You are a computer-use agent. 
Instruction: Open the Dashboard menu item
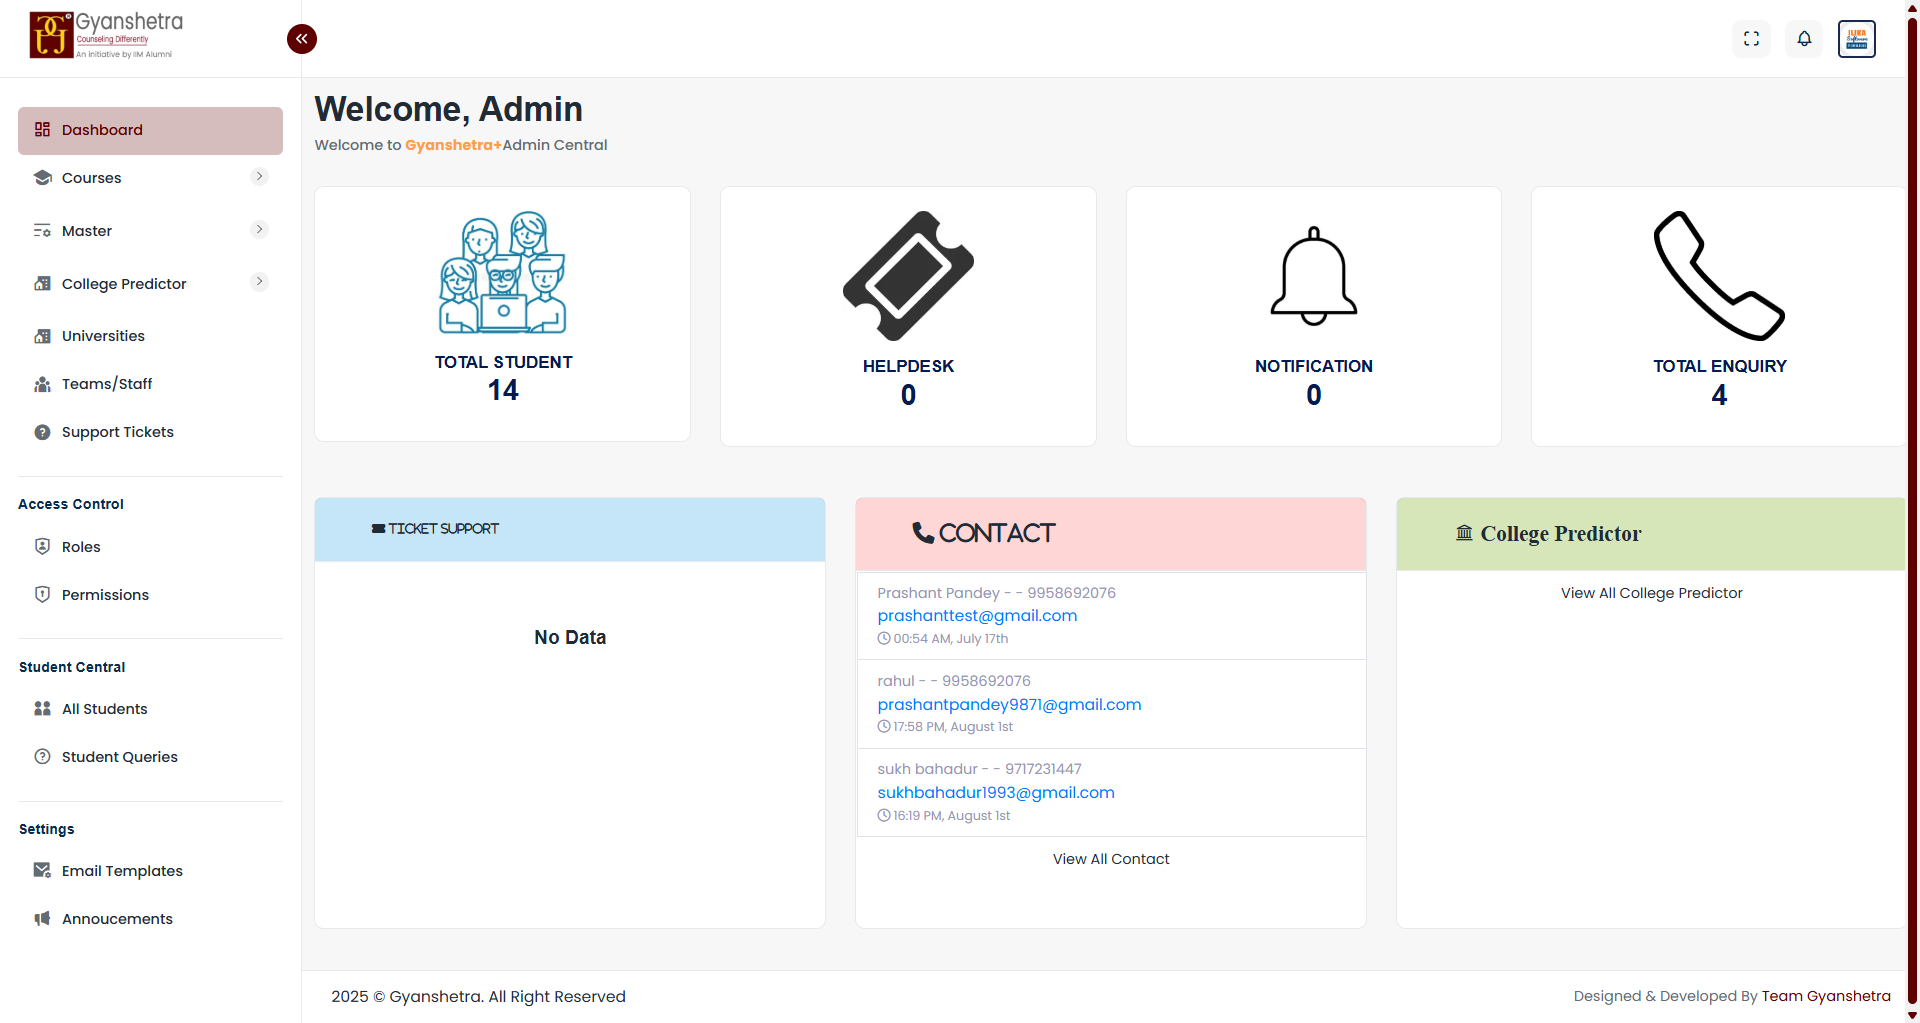coord(150,131)
